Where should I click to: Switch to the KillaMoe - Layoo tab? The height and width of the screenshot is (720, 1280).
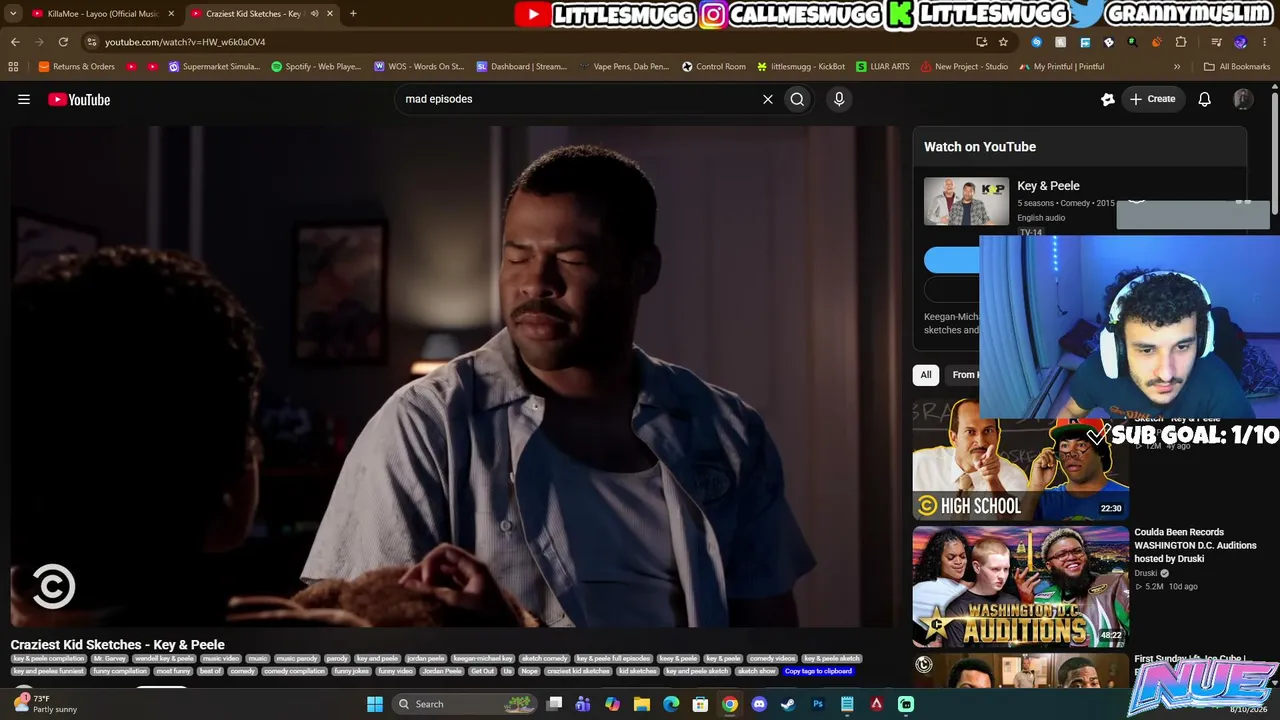tap(101, 14)
